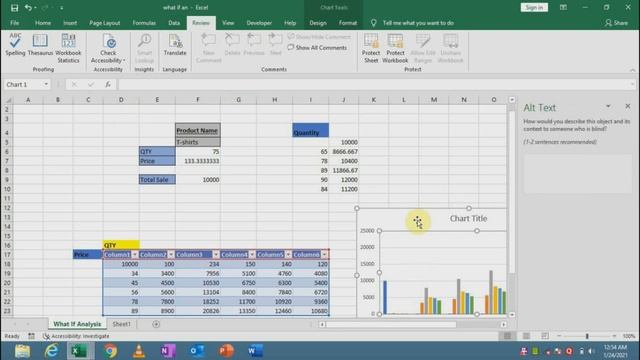Image resolution: width=640 pixels, height=360 pixels.
Task: Click the insert function fx icon
Action: coord(108,84)
